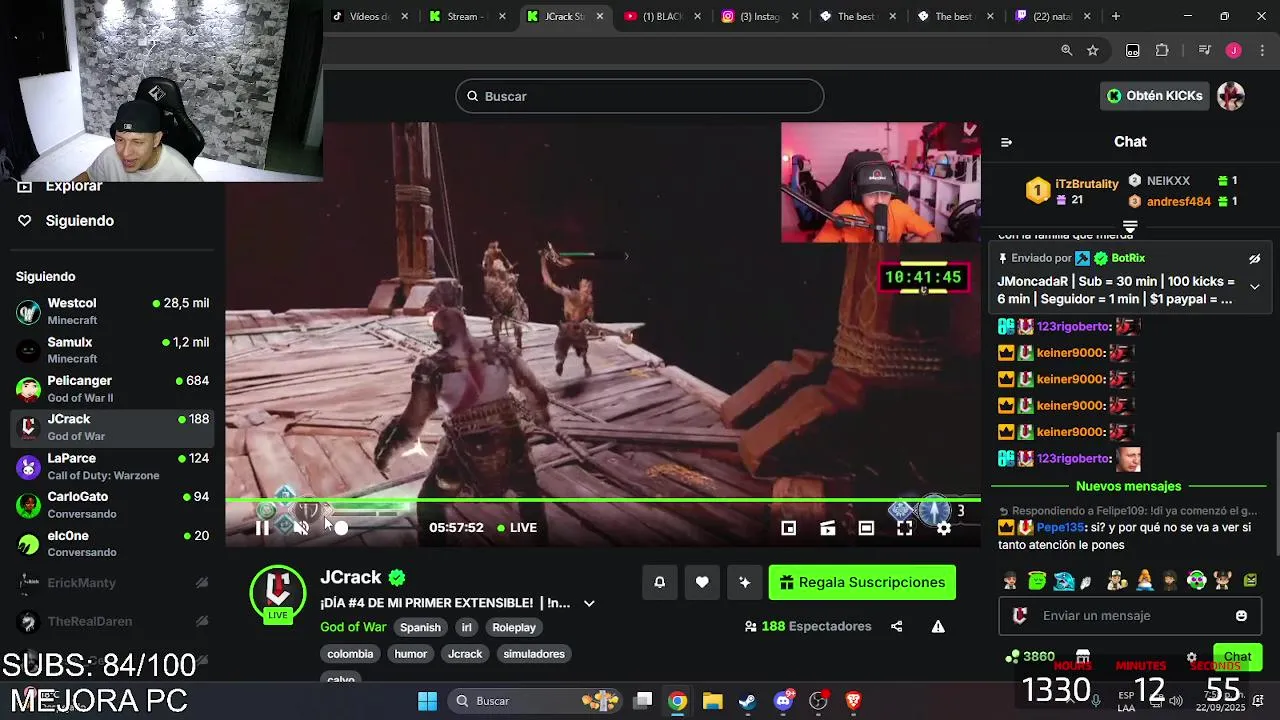Click the sparkle subscribe icon
The image size is (1280, 720).
click(x=744, y=582)
